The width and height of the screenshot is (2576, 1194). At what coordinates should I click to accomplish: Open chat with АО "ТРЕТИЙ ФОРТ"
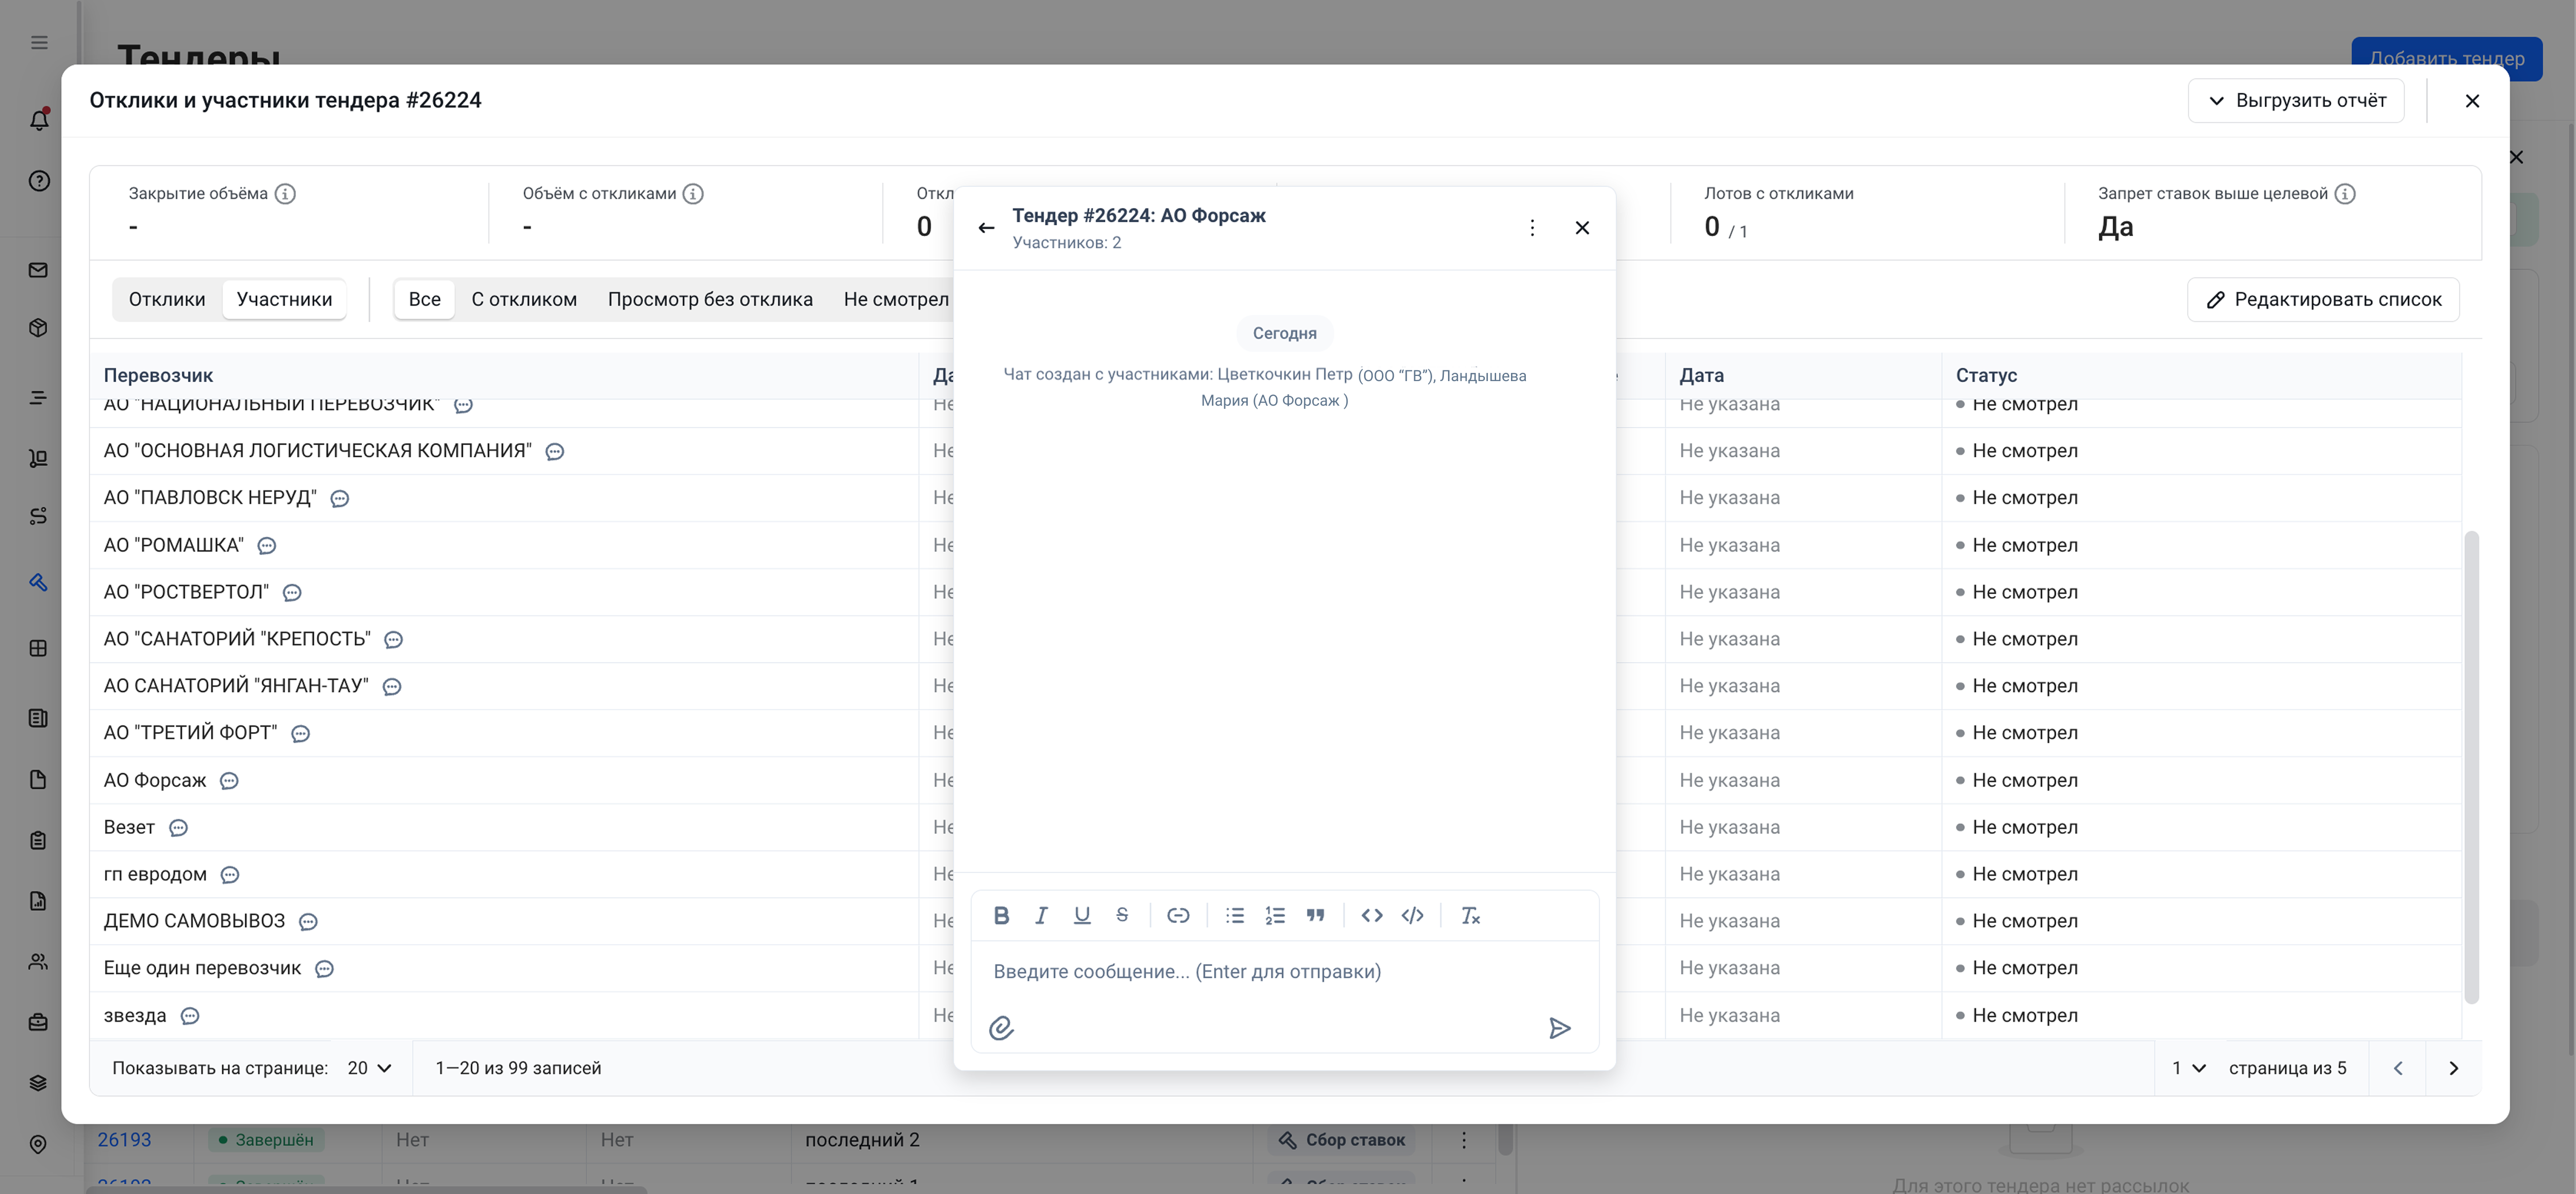[x=300, y=734]
